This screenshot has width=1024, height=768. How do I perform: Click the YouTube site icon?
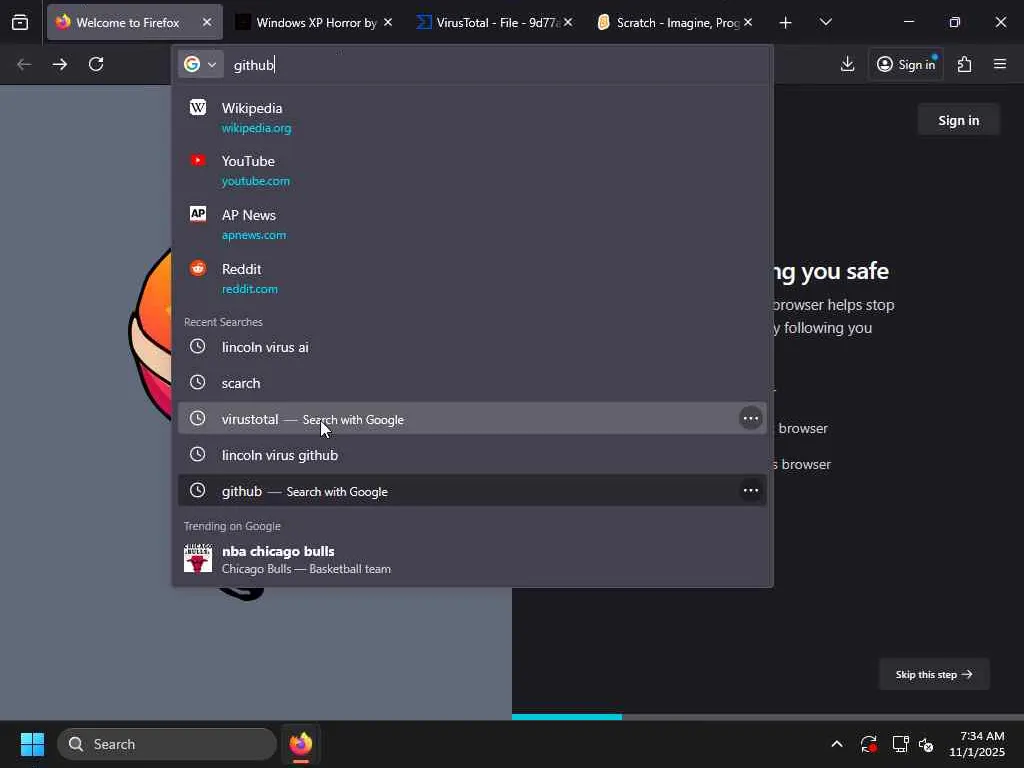point(198,161)
